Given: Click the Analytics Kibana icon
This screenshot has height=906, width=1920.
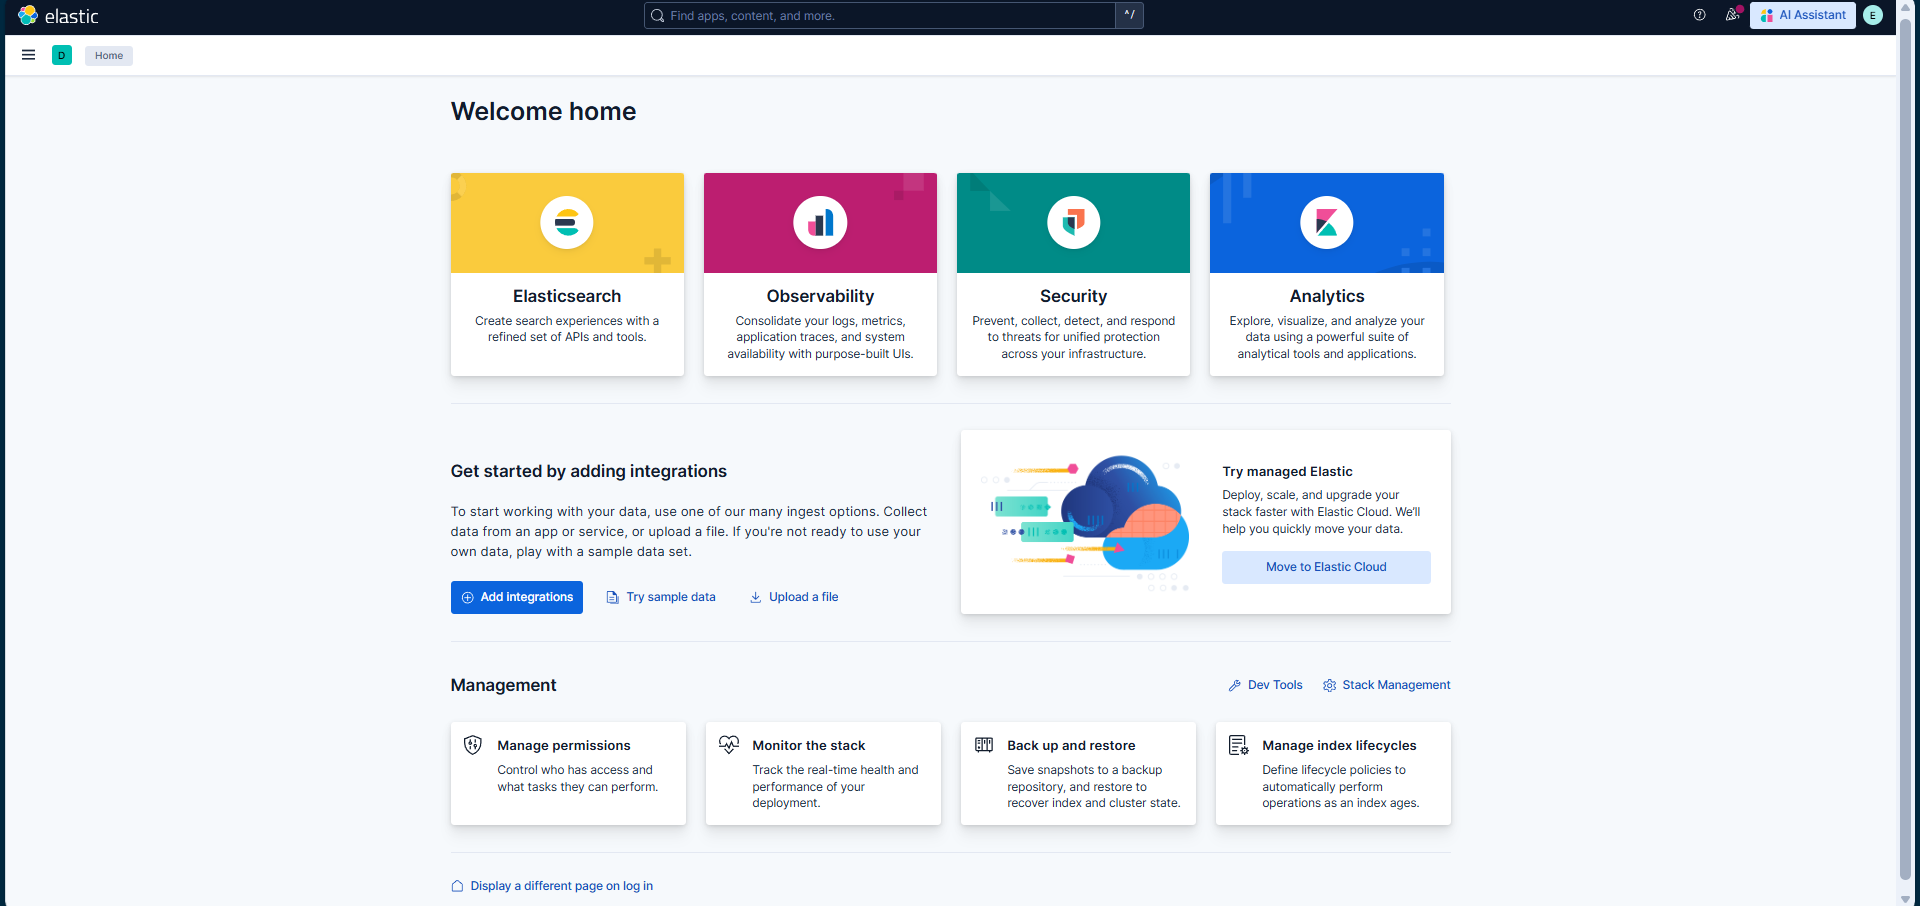Looking at the screenshot, I should [1326, 222].
